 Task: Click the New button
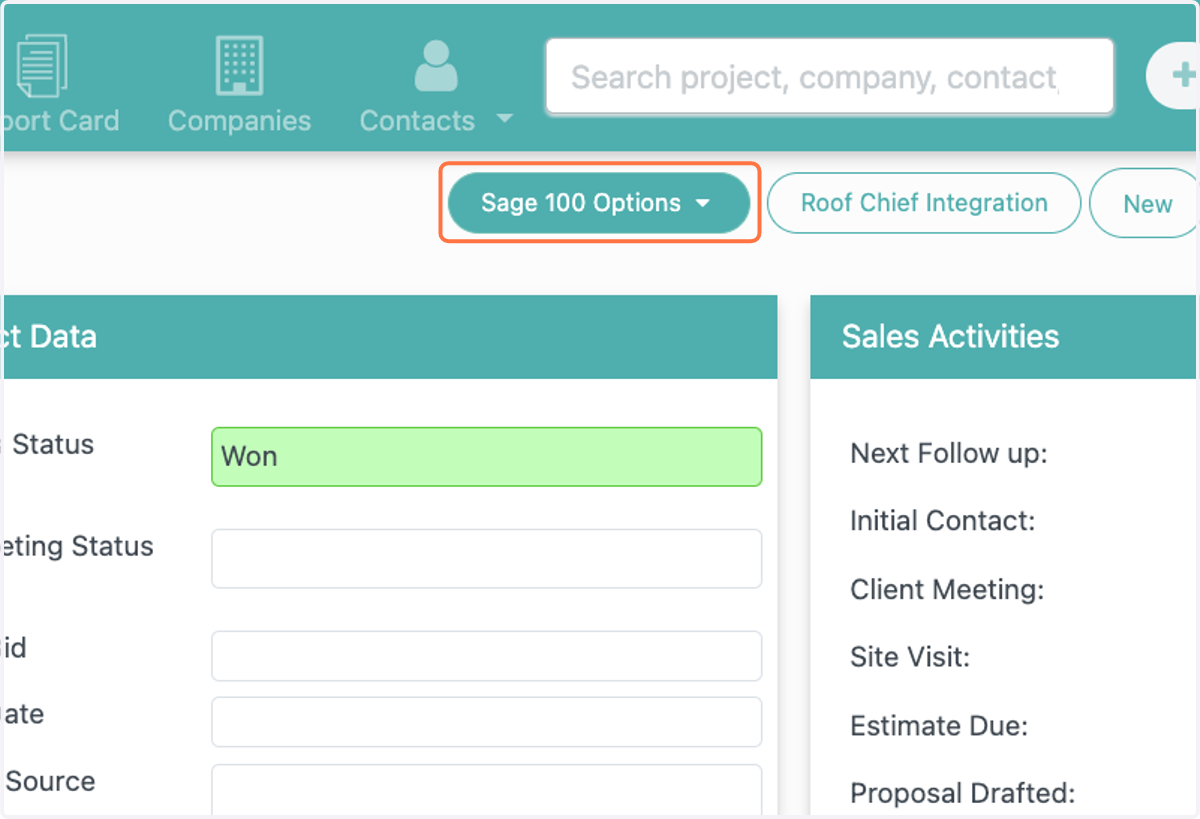[x=1146, y=204]
